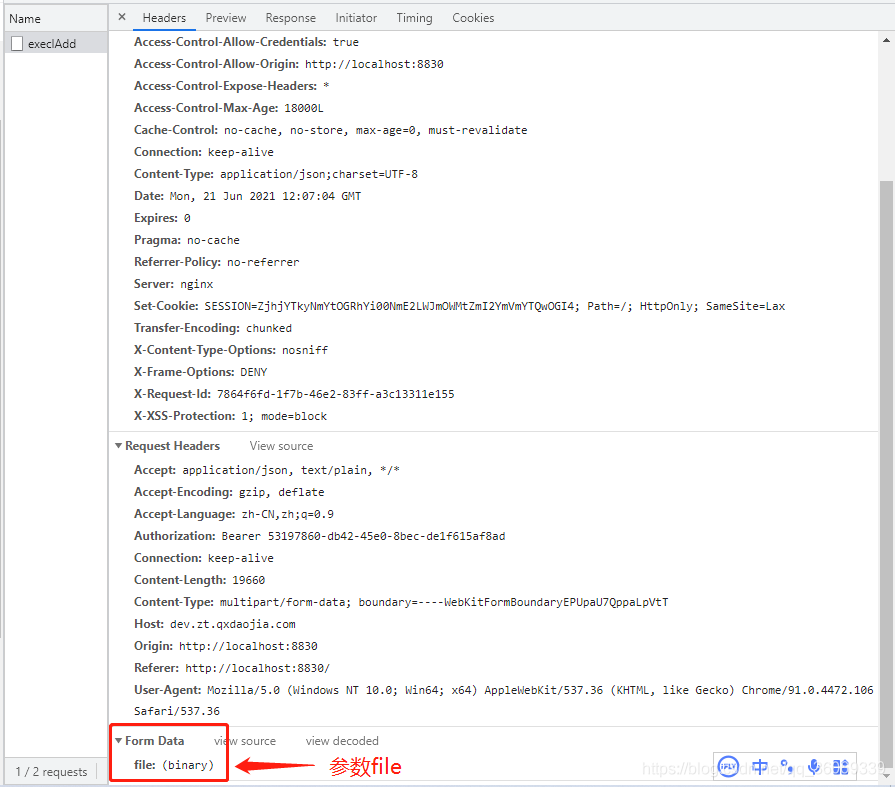Click the view decoded link

342,740
